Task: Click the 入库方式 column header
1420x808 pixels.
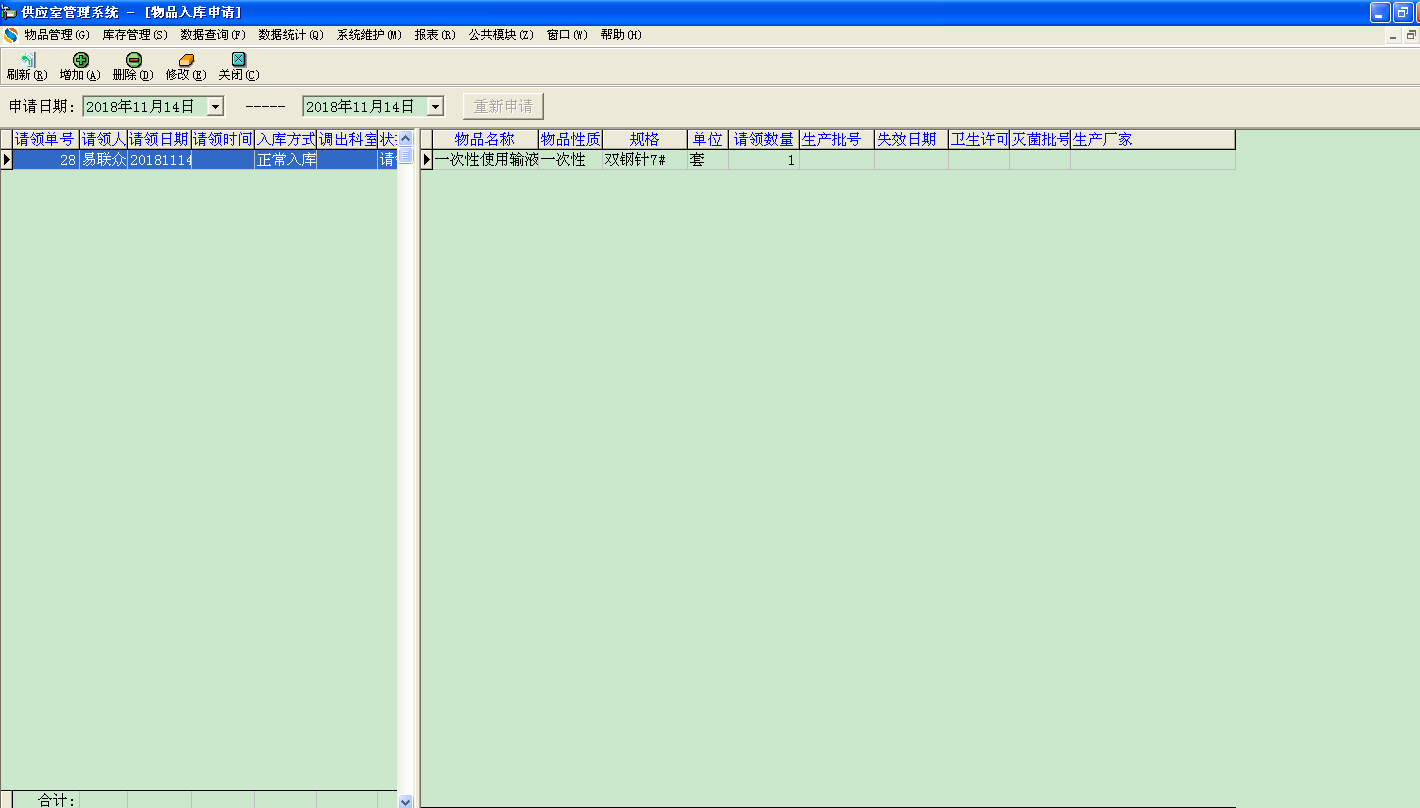Action: coord(286,139)
